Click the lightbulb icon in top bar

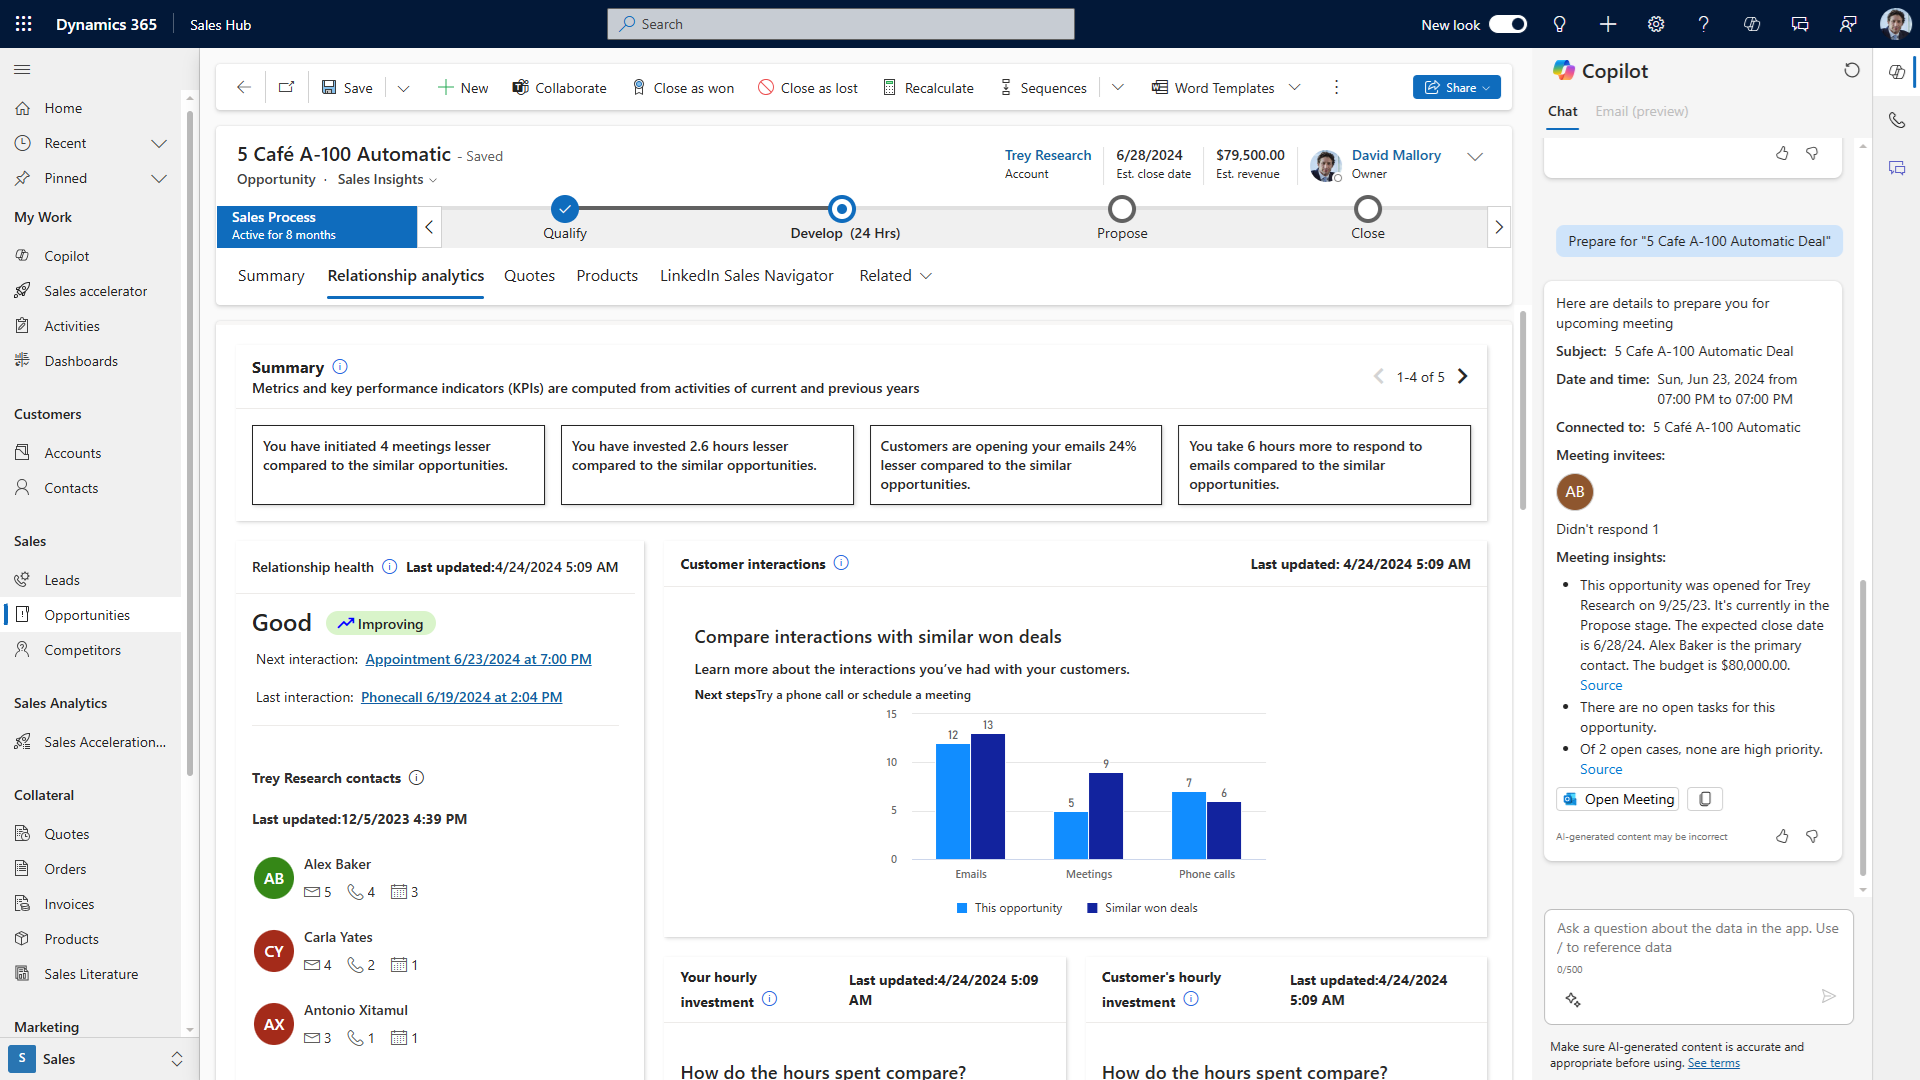tap(1559, 24)
